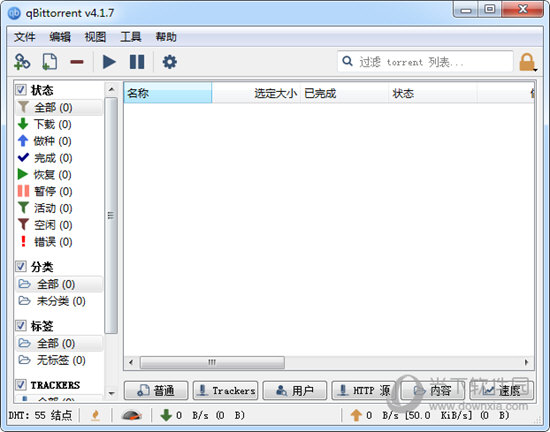Select 全部 (0) under 分类

(x=59, y=284)
